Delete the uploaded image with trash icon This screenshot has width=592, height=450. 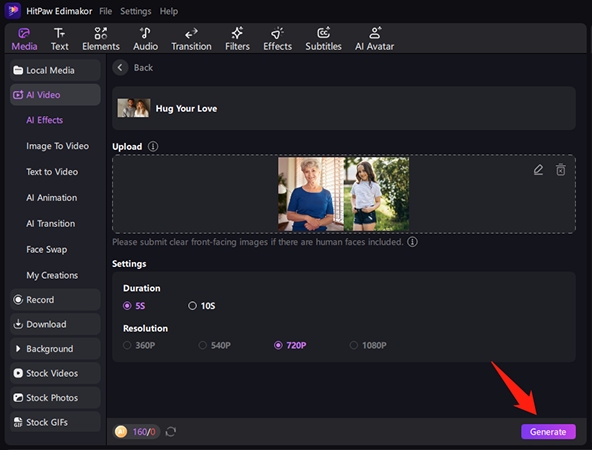(x=561, y=170)
